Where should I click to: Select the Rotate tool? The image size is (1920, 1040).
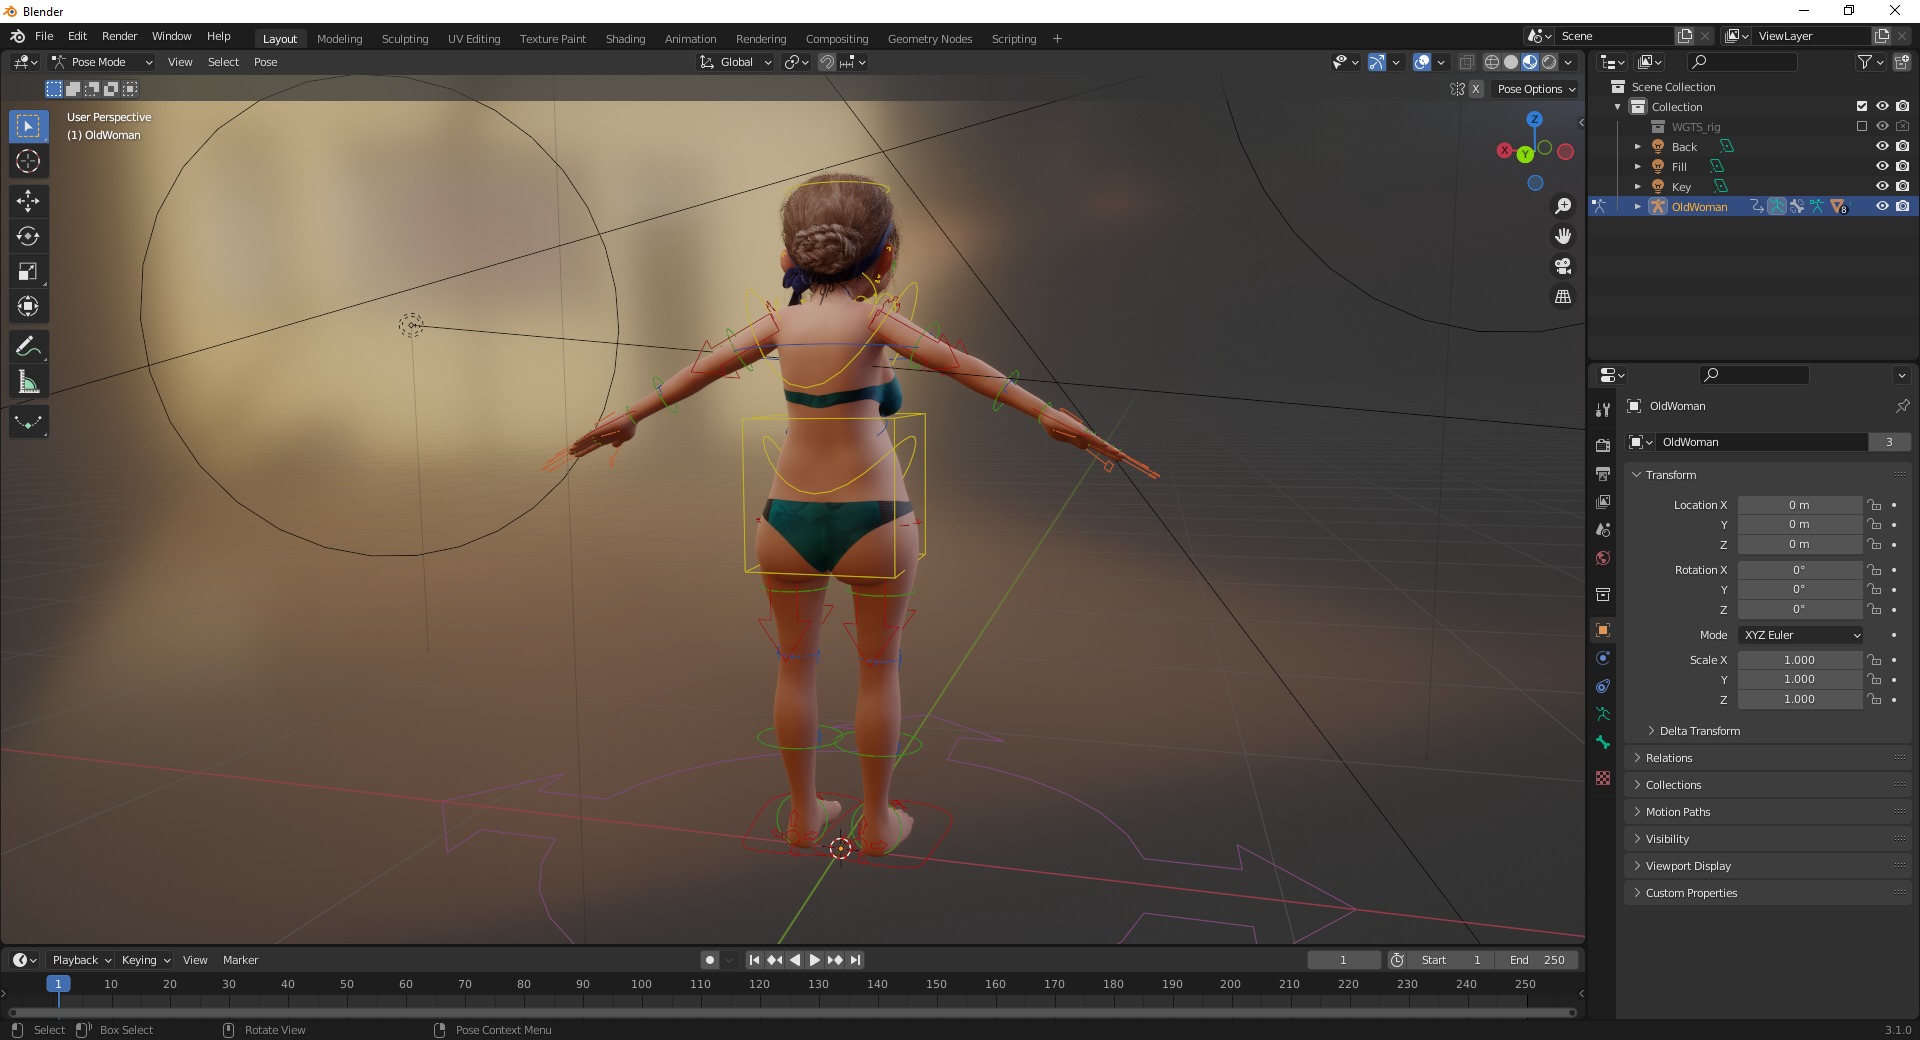coord(28,236)
